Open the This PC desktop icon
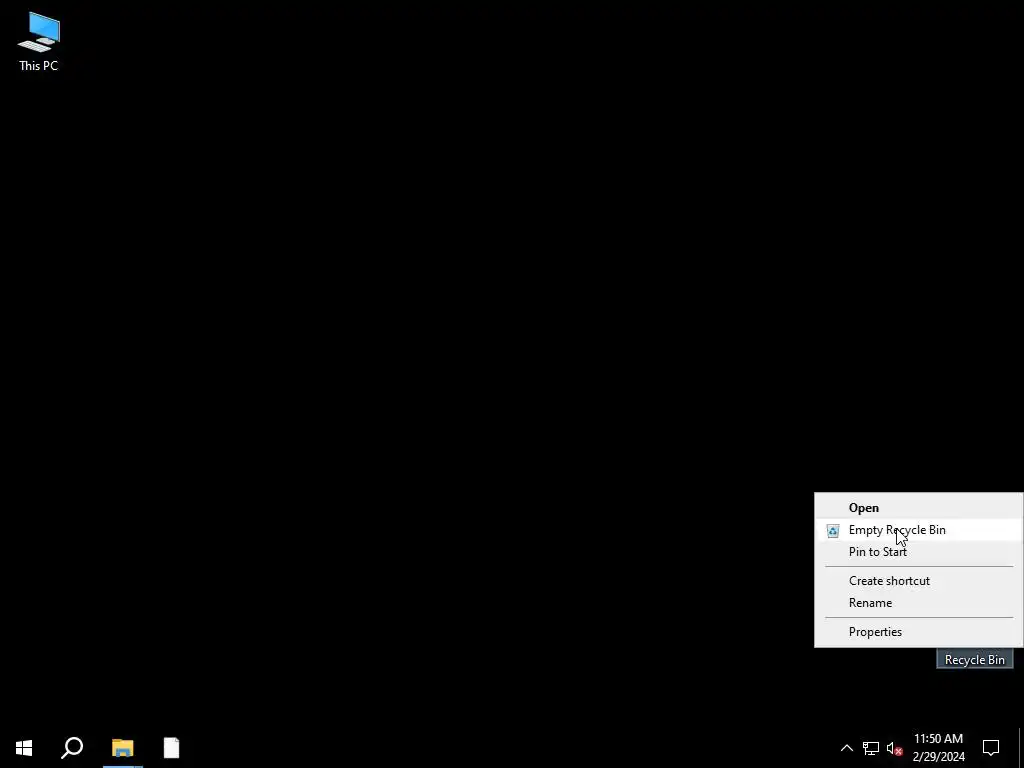 click(x=39, y=42)
